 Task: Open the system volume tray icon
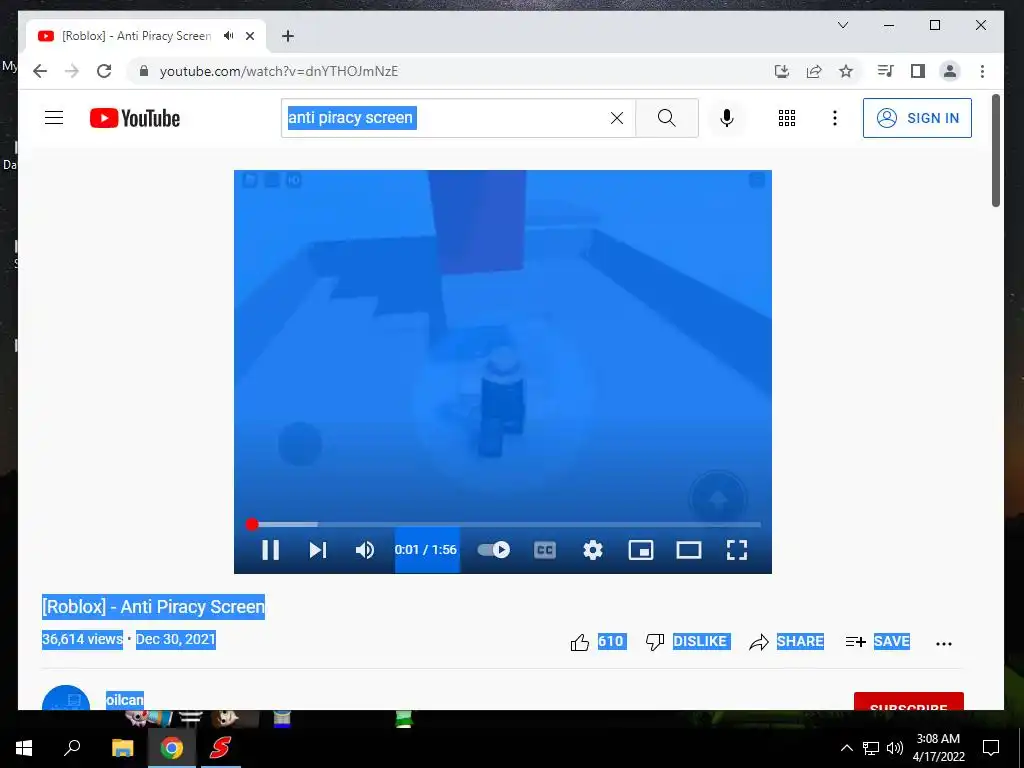tap(895, 748)
